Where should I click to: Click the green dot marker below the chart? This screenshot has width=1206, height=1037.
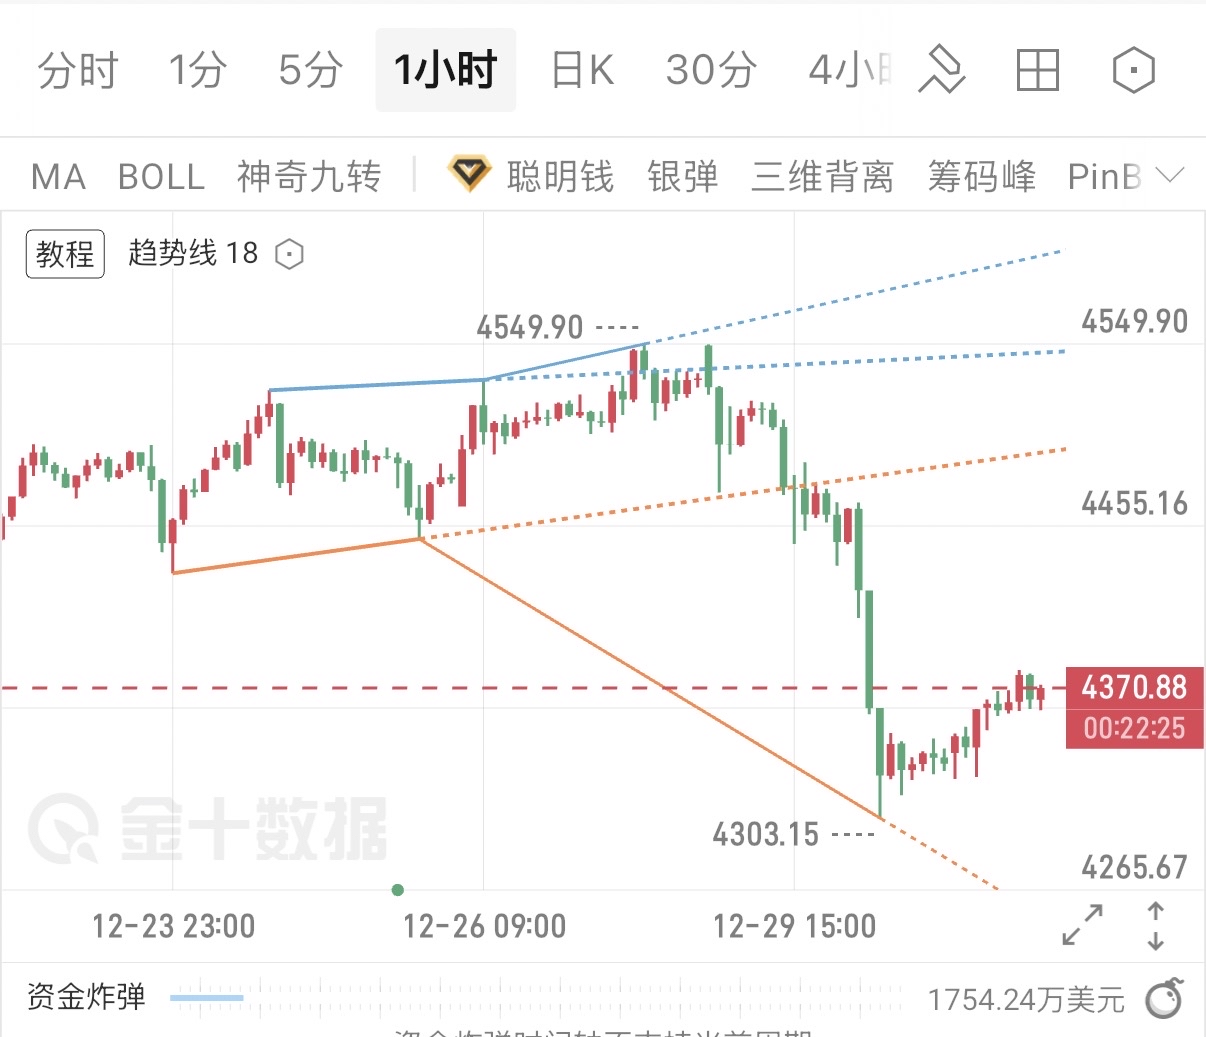[x=397, y=889]
